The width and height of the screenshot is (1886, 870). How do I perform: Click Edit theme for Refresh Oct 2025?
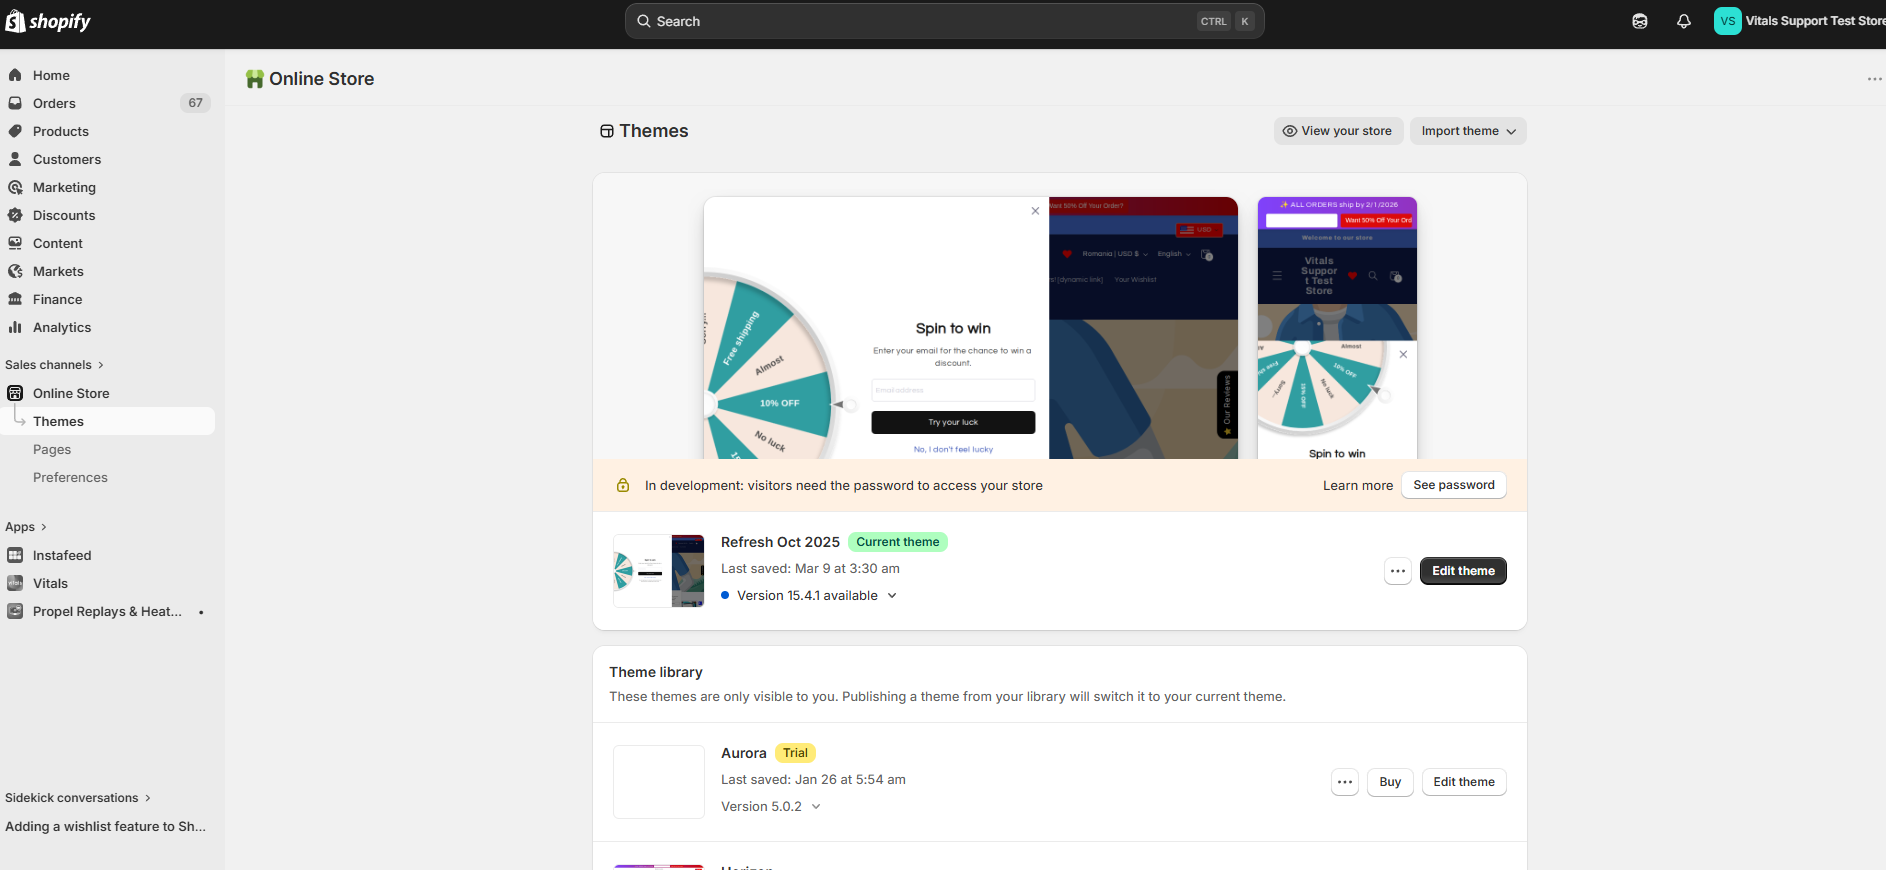pyautogui.click(x=1463, y=571)
